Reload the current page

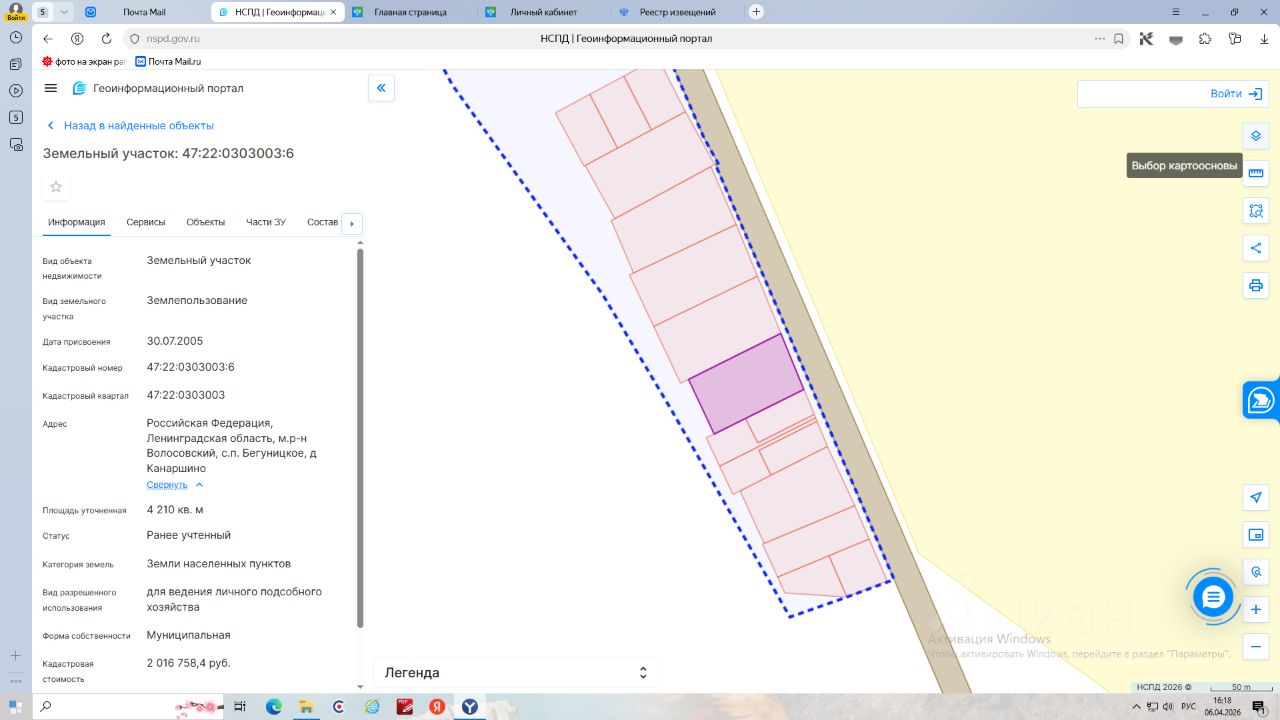[x=106, y=39]
